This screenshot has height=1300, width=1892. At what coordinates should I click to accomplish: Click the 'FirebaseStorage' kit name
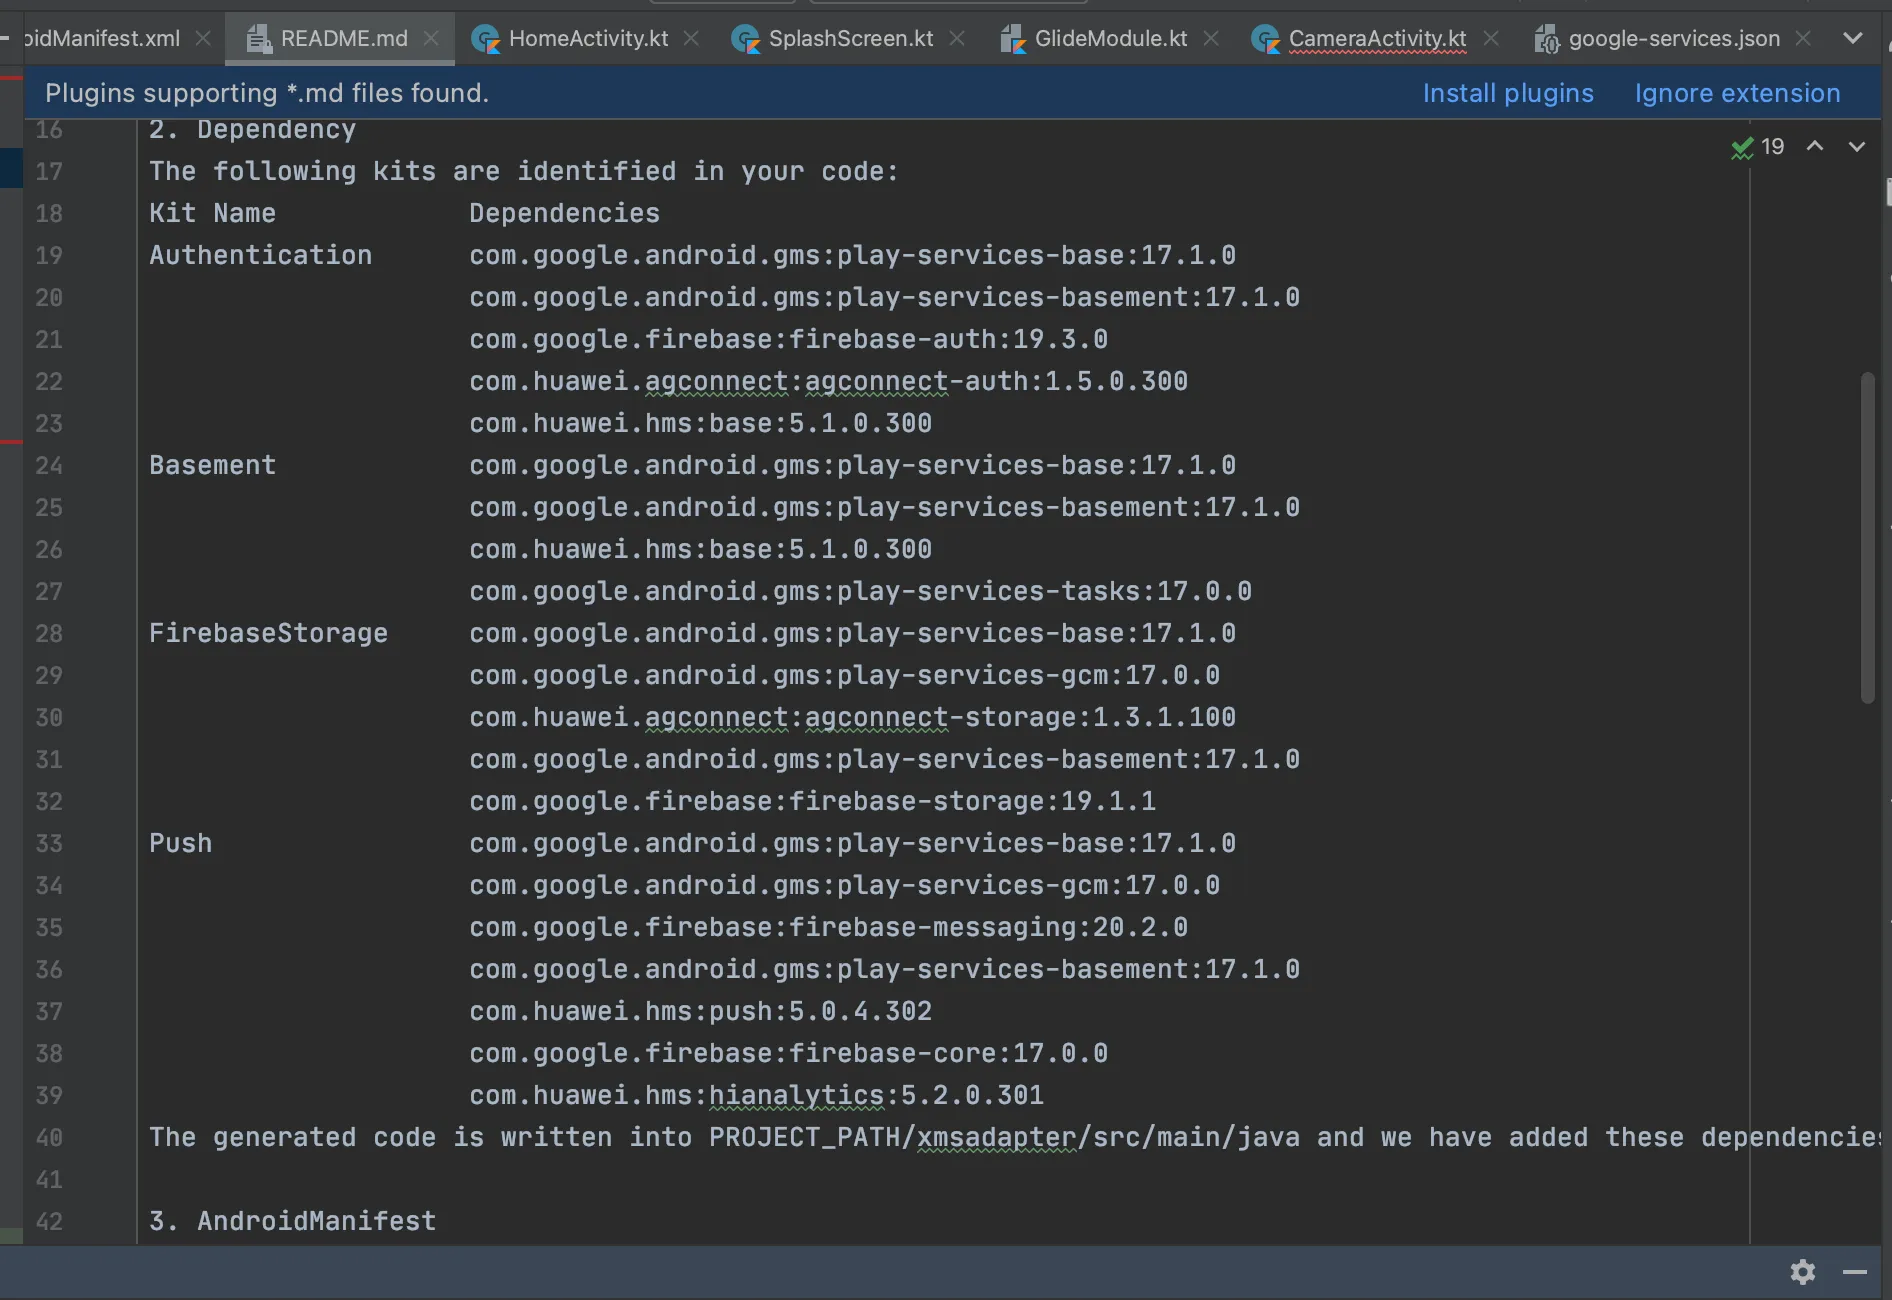[268, 633]
